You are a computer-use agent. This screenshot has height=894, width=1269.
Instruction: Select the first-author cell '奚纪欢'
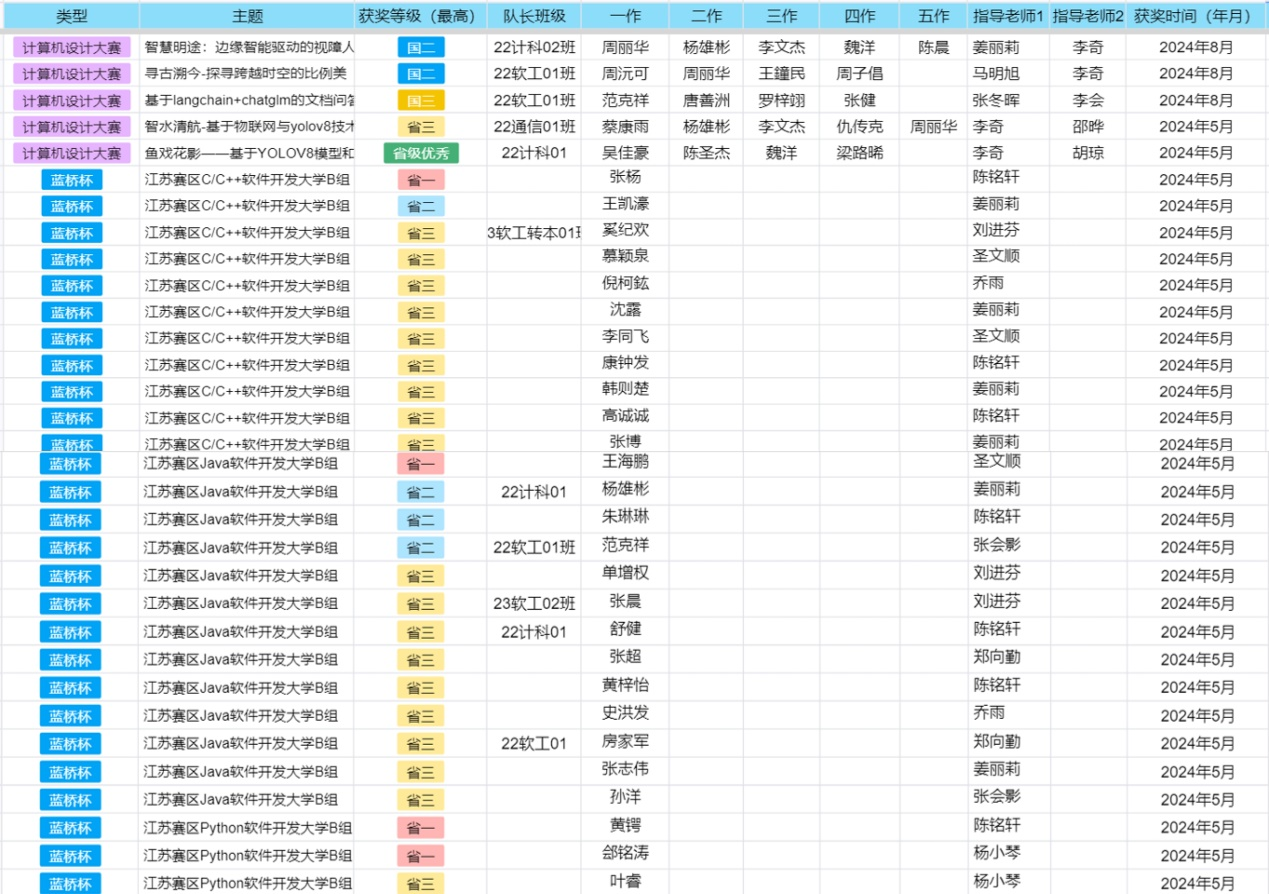pyautogui.click(x=625, y=230)
